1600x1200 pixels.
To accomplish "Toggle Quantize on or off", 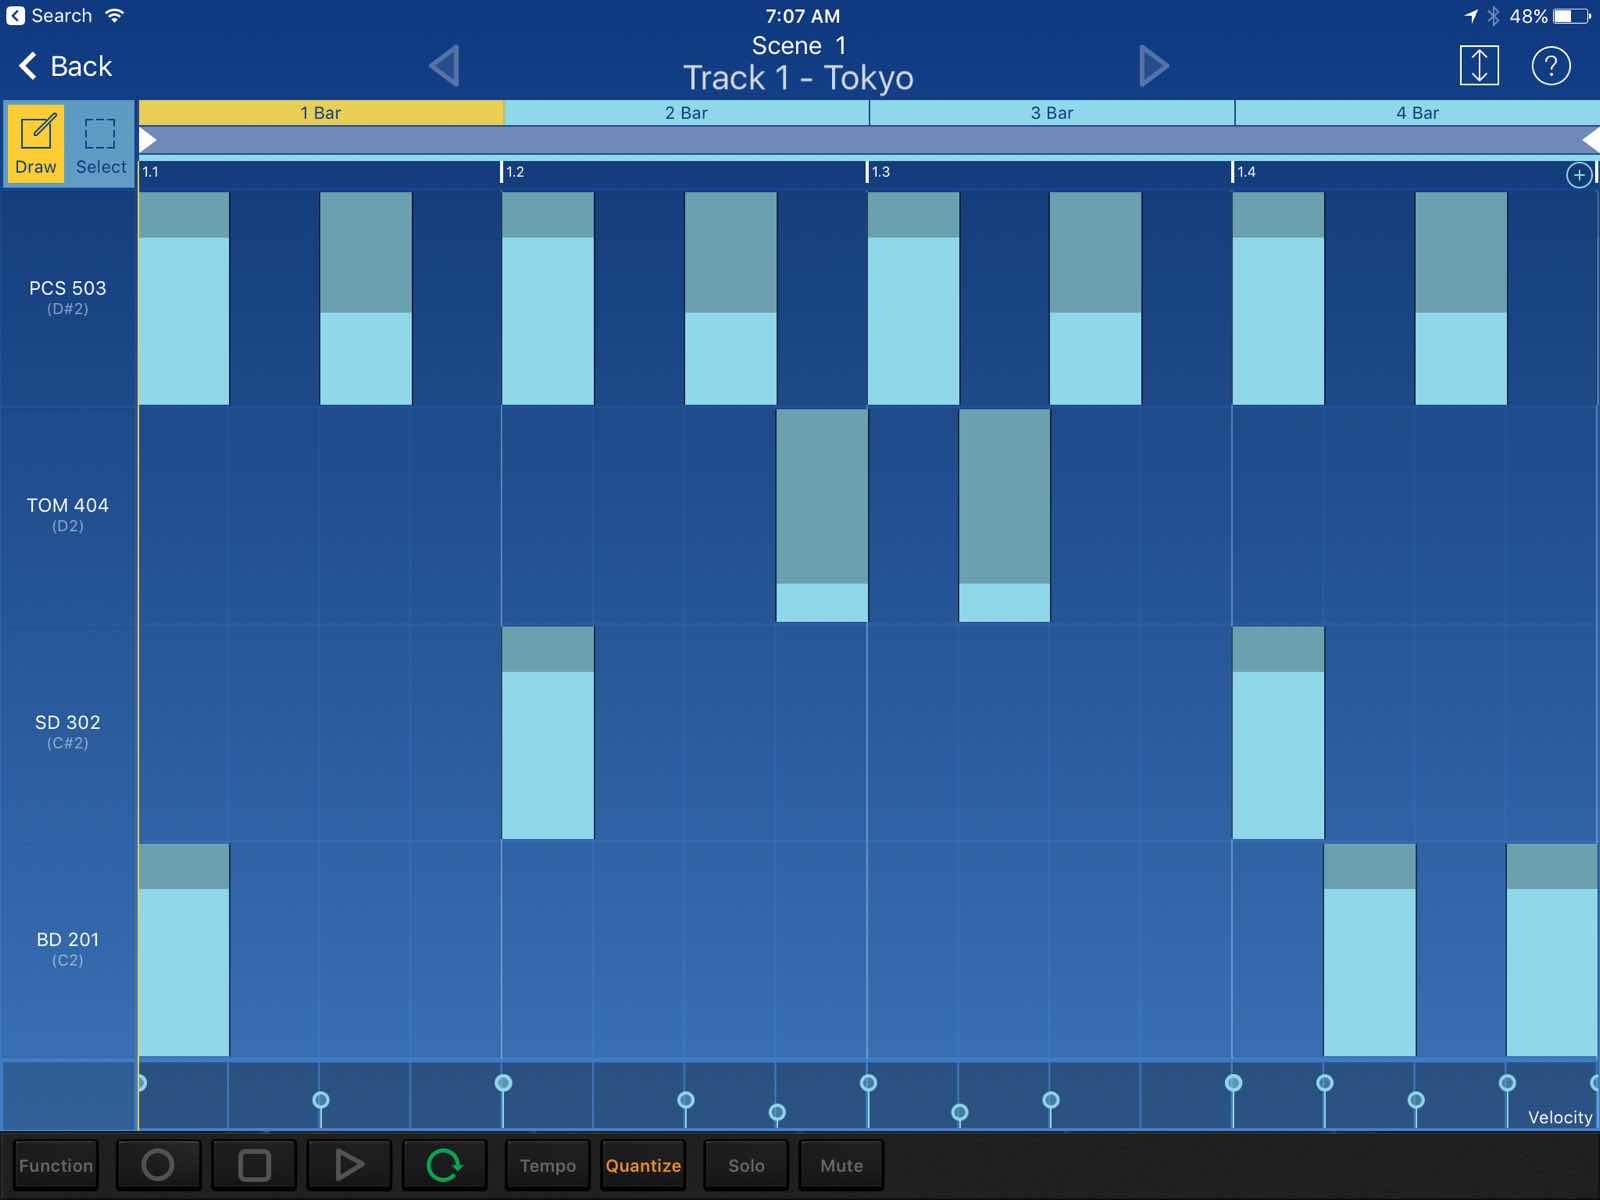I will 643,1165.
